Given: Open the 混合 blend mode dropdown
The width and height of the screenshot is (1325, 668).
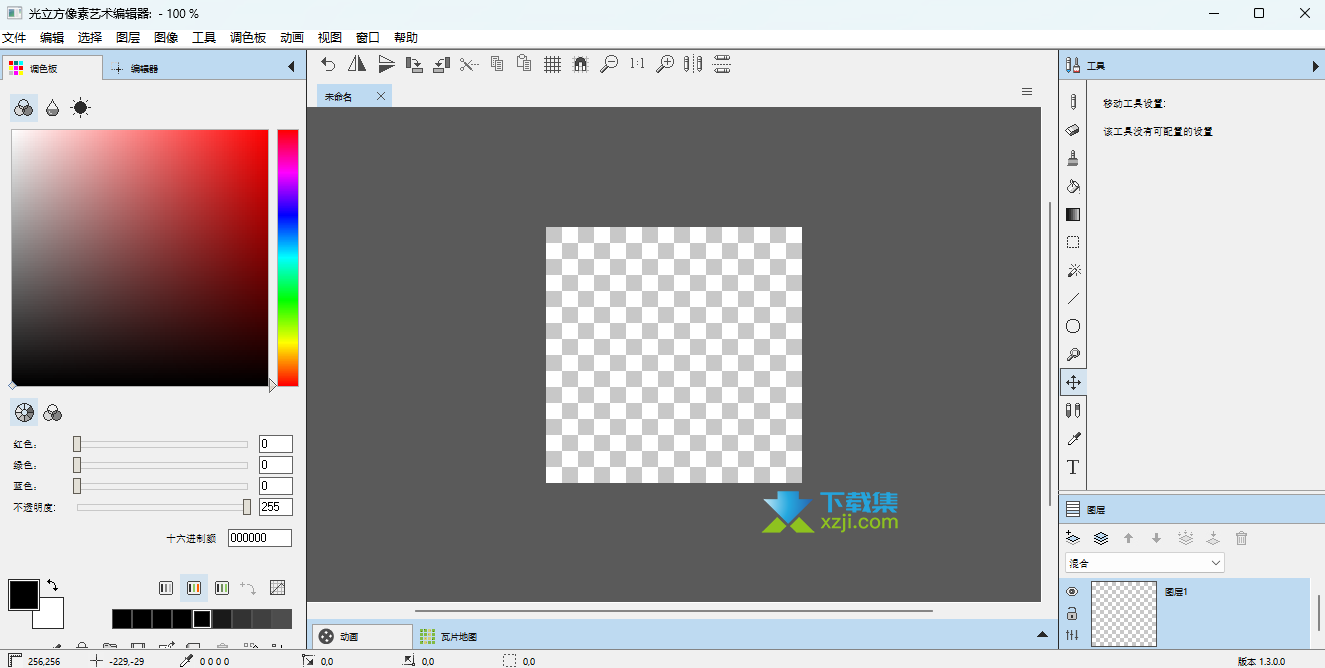Looking at the screenshot, I should 1144,563.
